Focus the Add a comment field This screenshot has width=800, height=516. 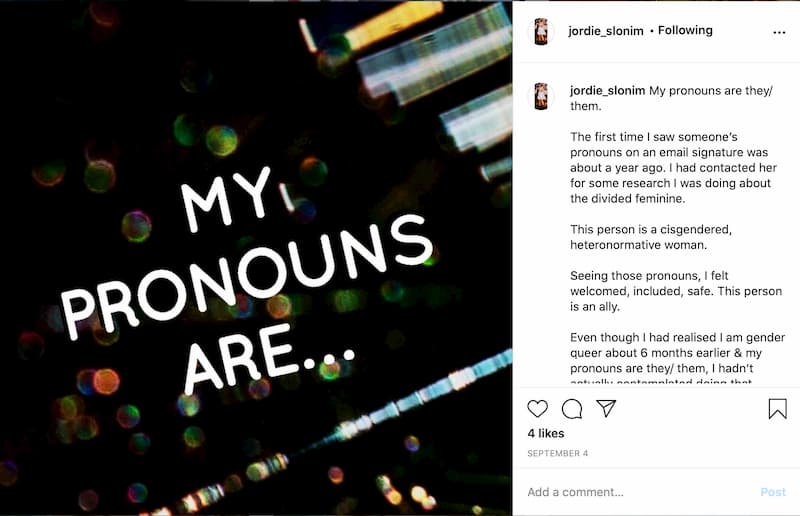[x=638, y=492]
